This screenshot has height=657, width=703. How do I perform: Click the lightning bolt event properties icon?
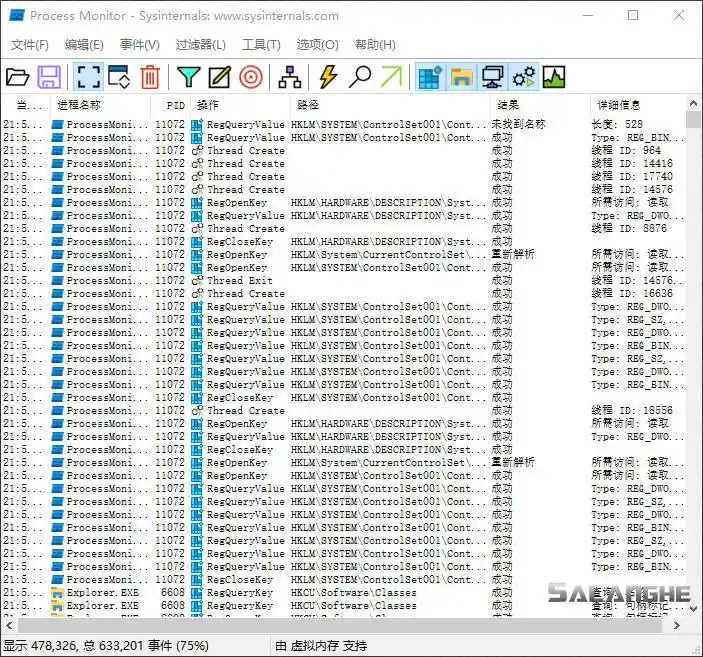tap(328, 77)
